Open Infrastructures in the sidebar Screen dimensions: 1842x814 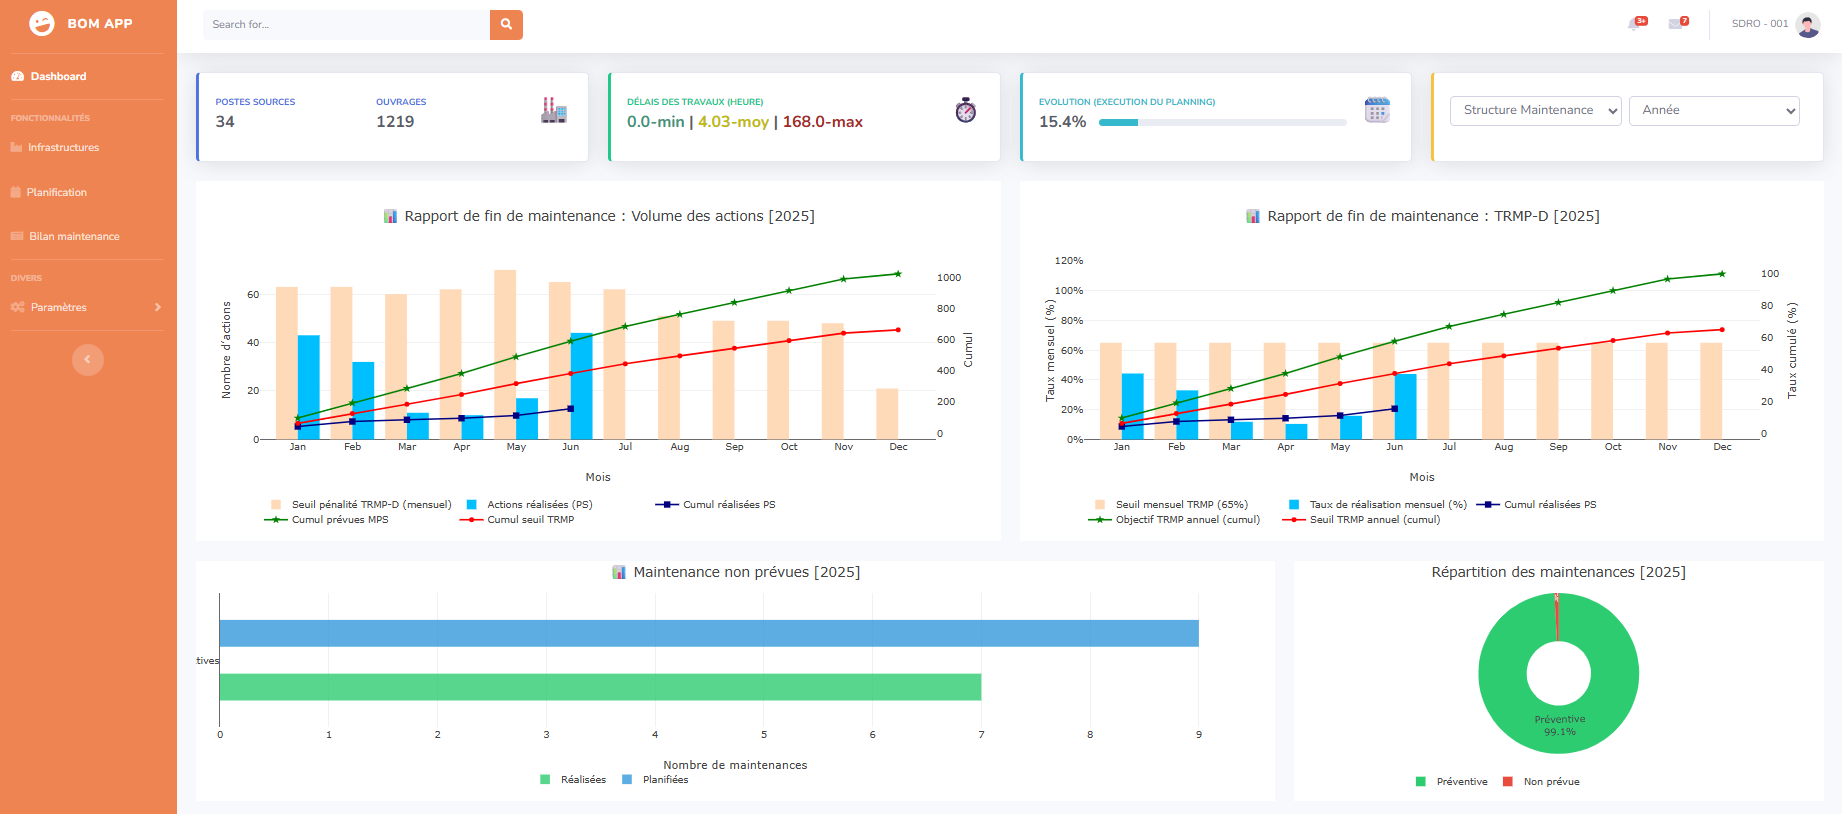tap(63, 147)
